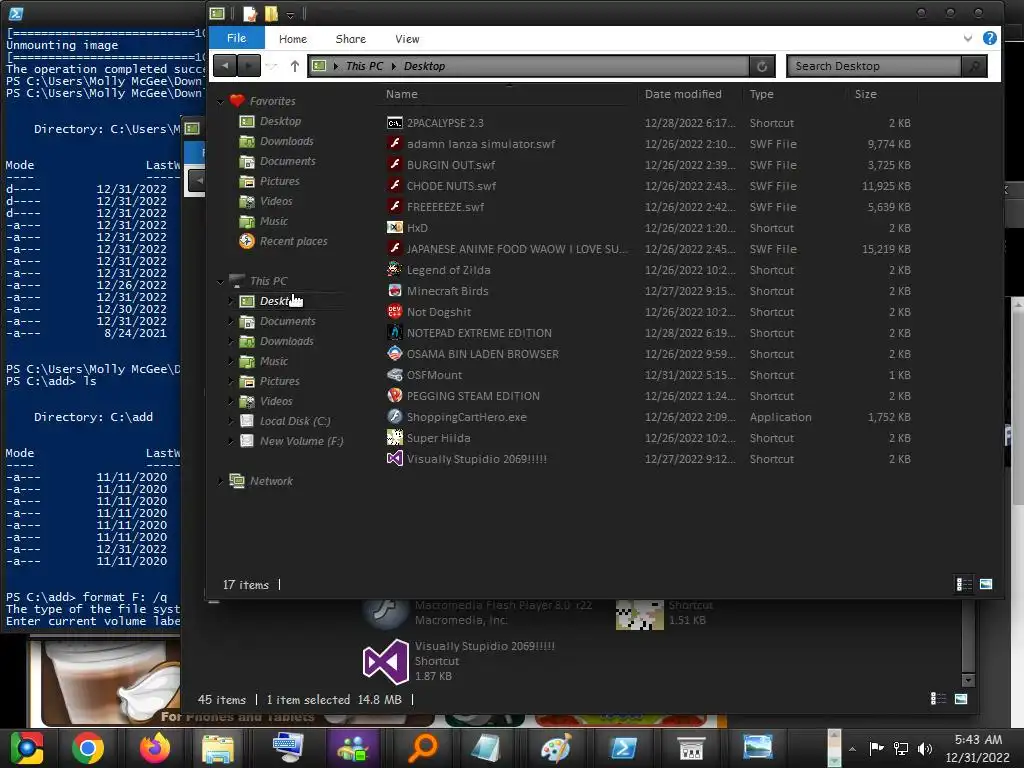Select OSAMA BIN LADEN BROWSER icon

point(394,353)
